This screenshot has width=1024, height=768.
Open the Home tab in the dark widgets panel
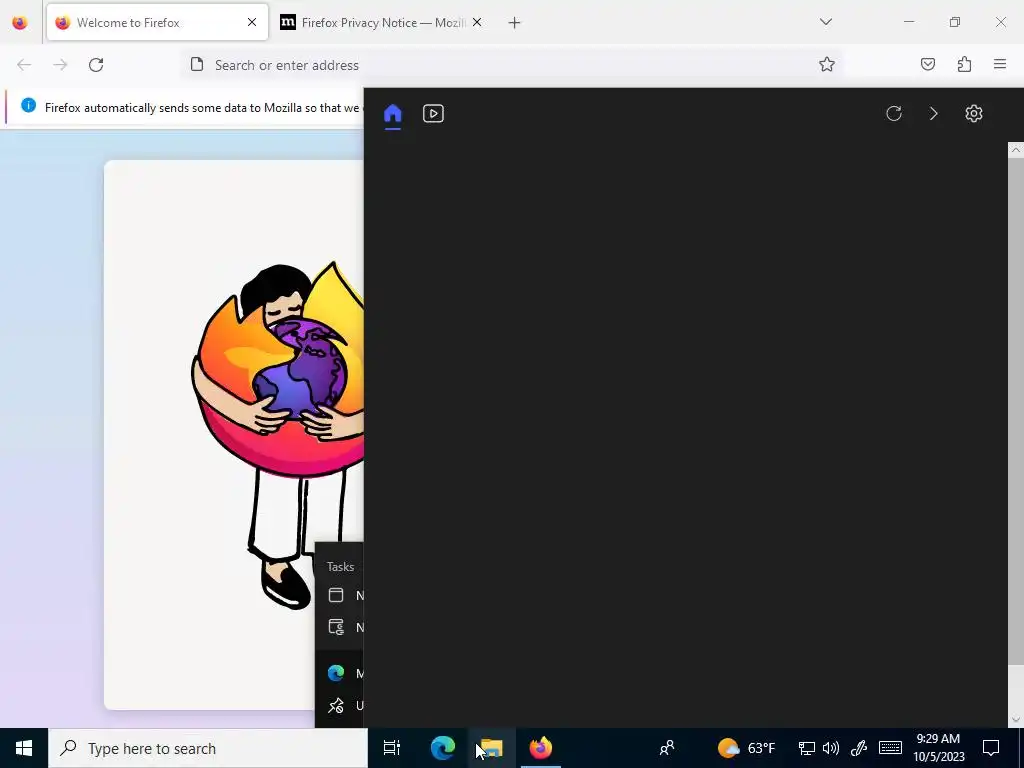[392, 114]
